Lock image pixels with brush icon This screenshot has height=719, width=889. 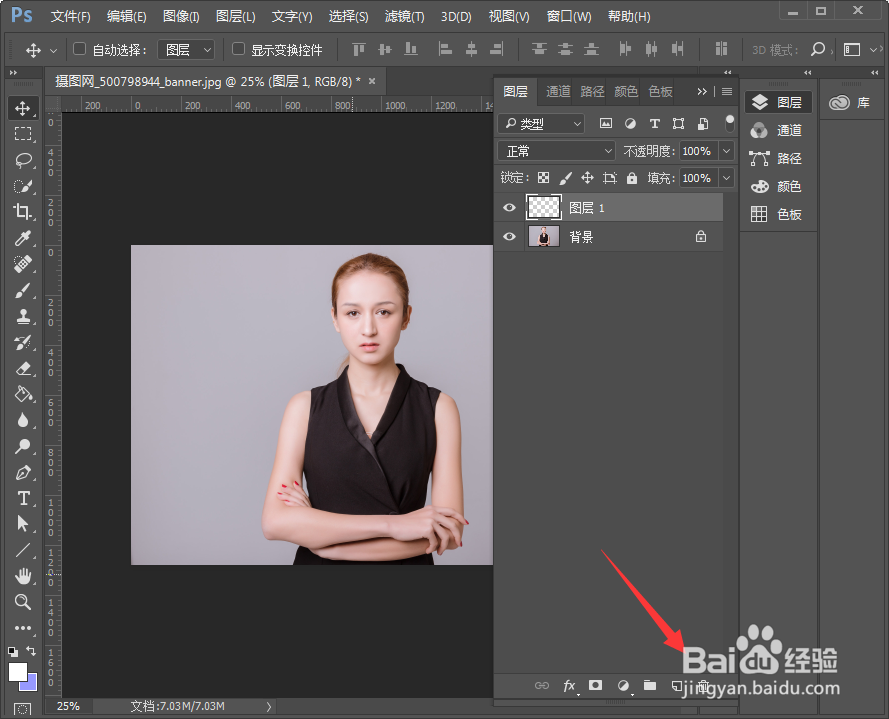pyautogui.click(x=565, y=178)
